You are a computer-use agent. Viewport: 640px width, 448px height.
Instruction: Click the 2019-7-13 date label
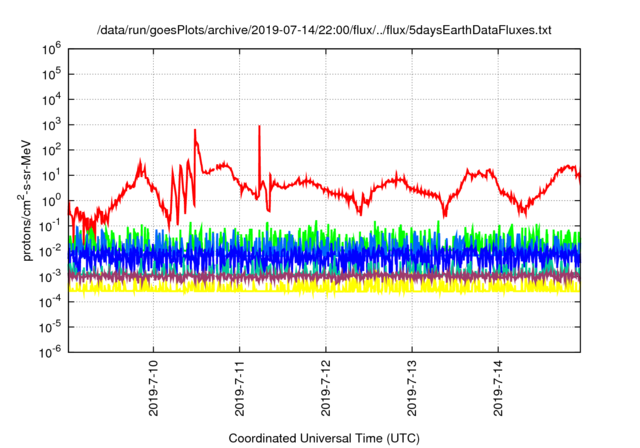coord(412,388)
